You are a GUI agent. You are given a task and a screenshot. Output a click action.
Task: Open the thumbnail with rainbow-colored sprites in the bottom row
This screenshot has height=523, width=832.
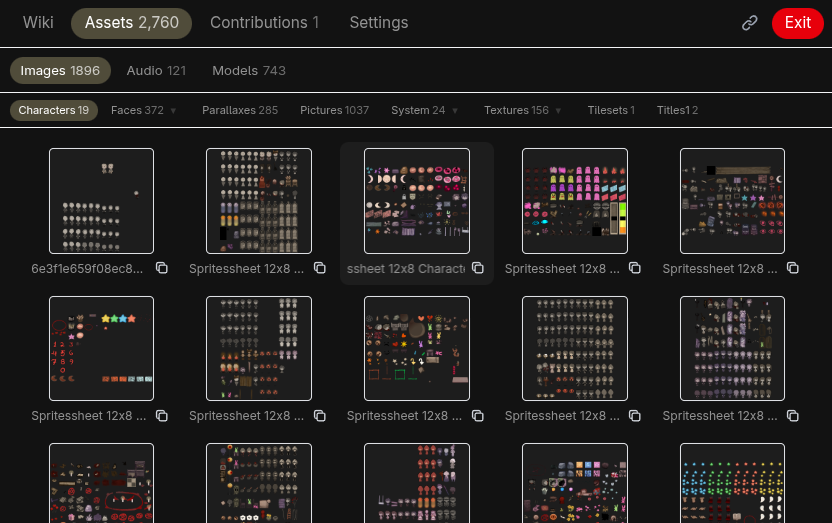(x=732, y=483)
